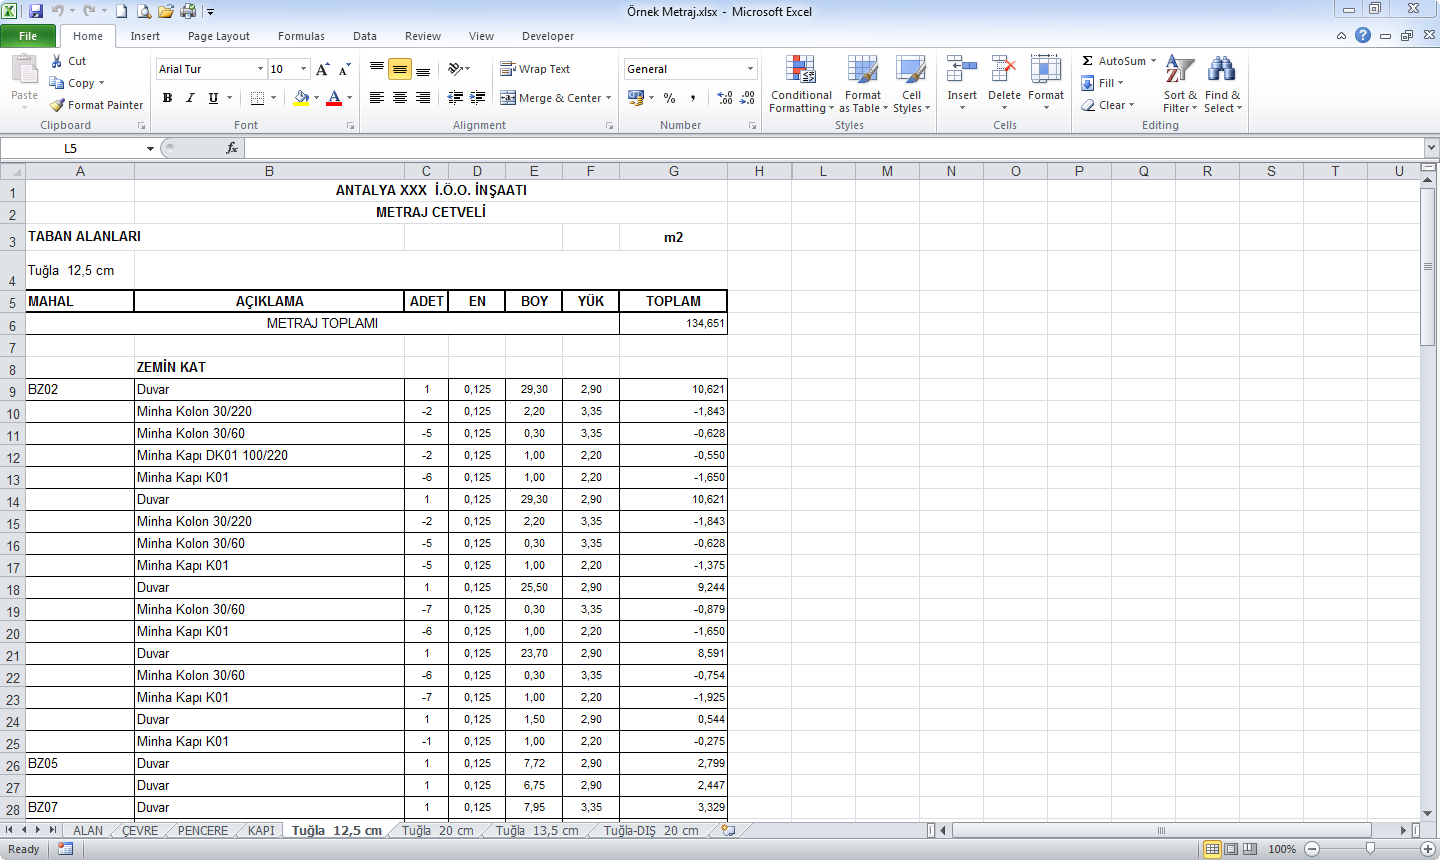Click the Conditional Formatting icon
Image resolution: width=1440 pixels, height=860 pixels.
click(800, 71)
